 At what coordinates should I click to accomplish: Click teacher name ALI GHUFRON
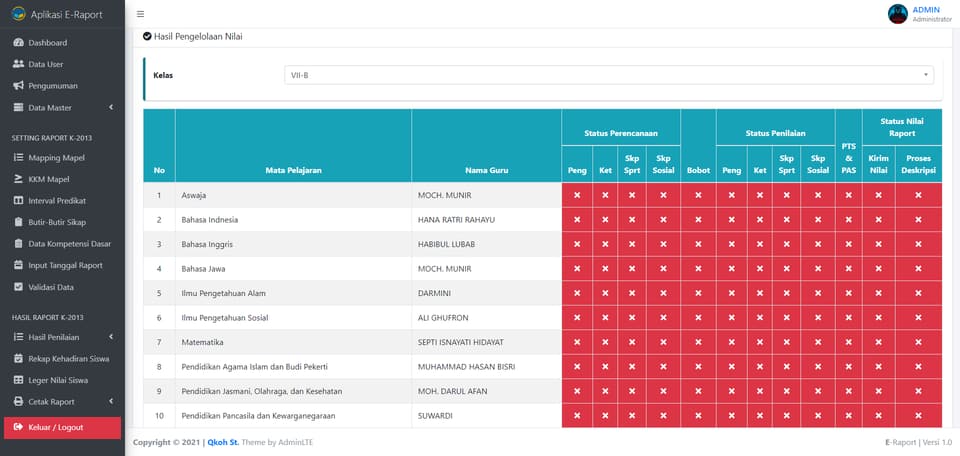point(443,318)
